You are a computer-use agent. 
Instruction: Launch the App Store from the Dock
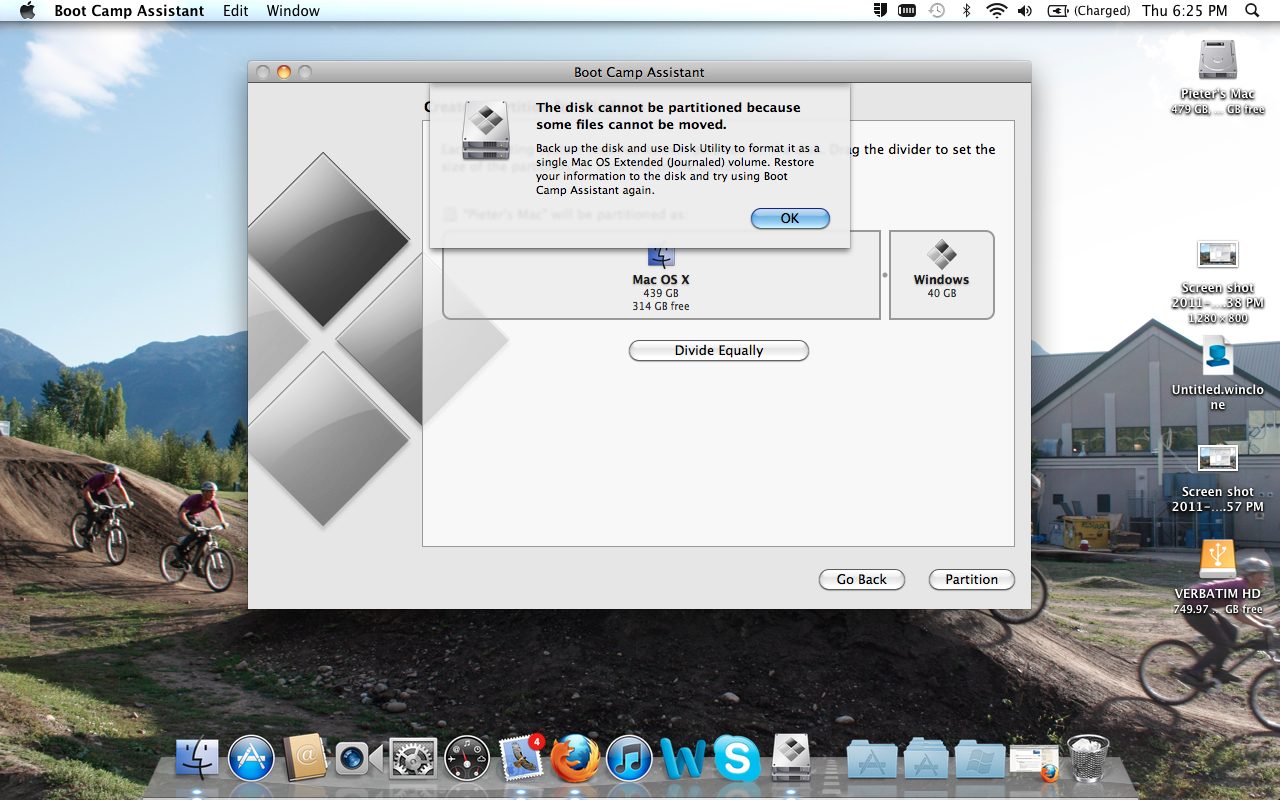(x=251, y=759)
